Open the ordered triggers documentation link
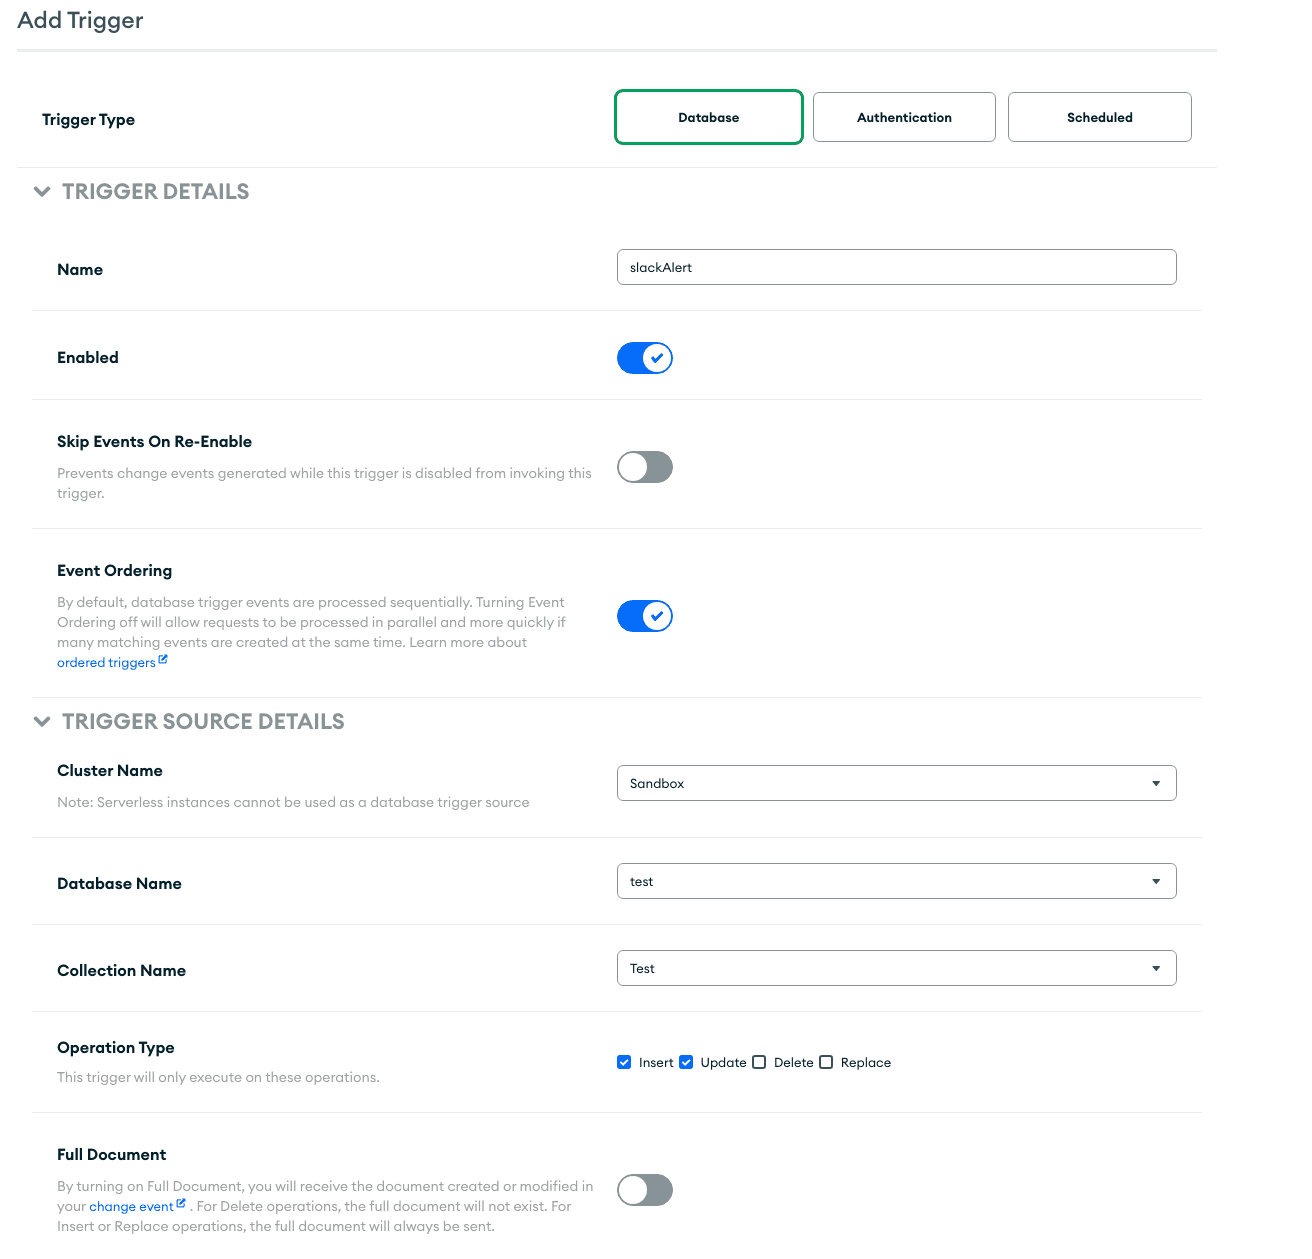The width and height of the screenshot is (1312, 1259). [x=106, y=663]
